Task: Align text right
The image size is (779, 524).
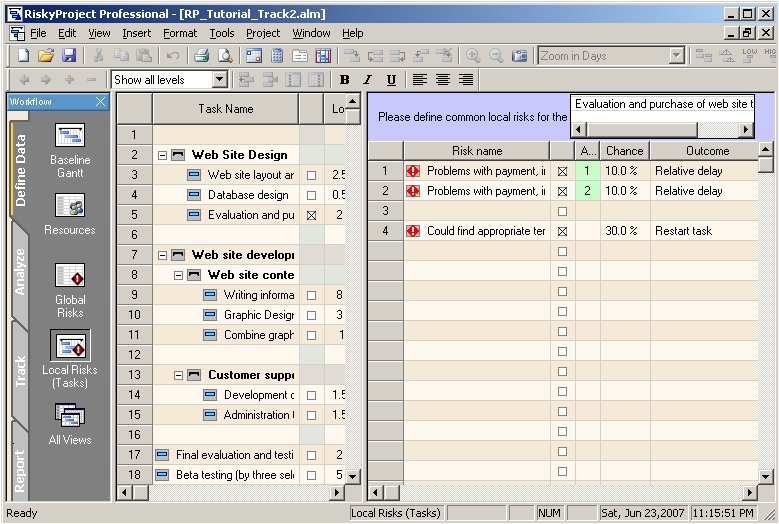Action: (x=466, y=79)
